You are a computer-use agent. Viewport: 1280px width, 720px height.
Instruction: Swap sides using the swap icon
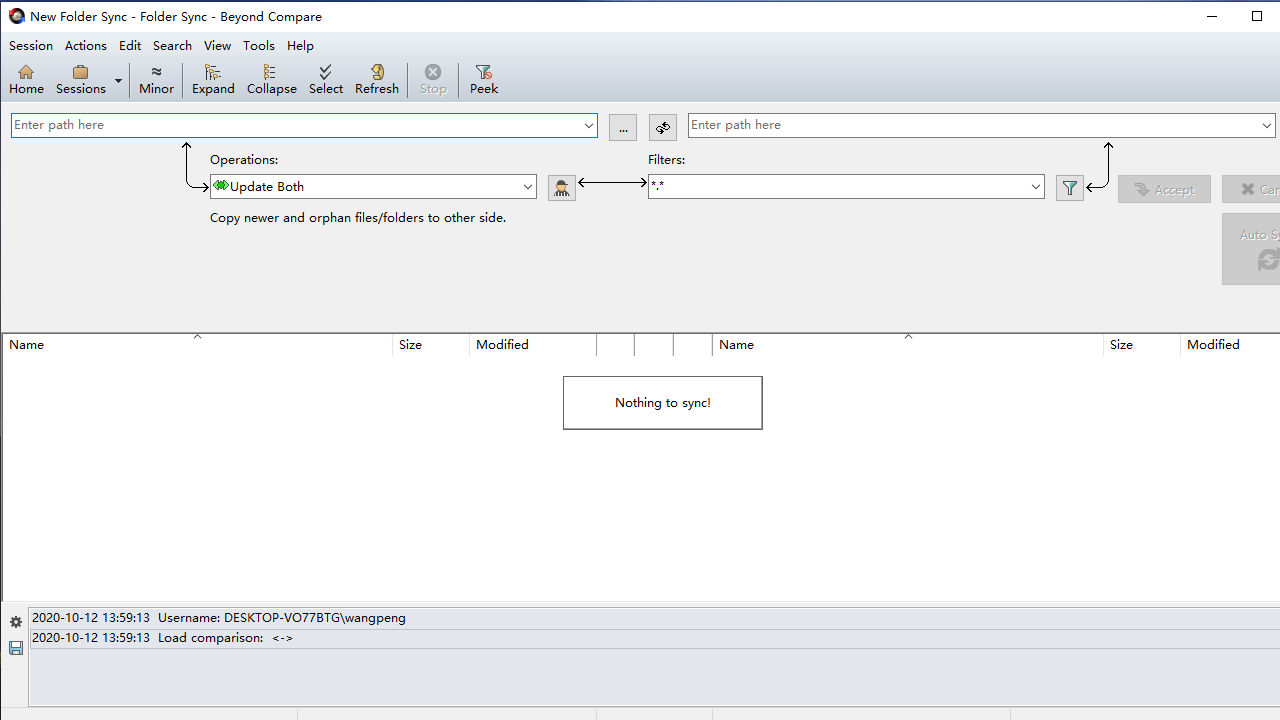point(662,127)
